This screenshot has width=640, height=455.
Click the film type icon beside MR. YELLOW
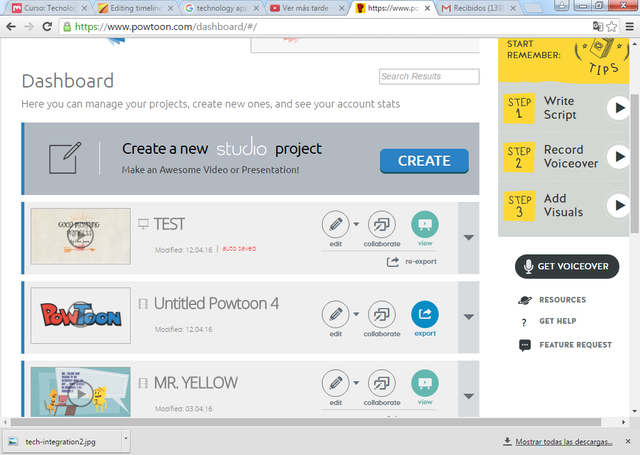[x=143, y=383]
